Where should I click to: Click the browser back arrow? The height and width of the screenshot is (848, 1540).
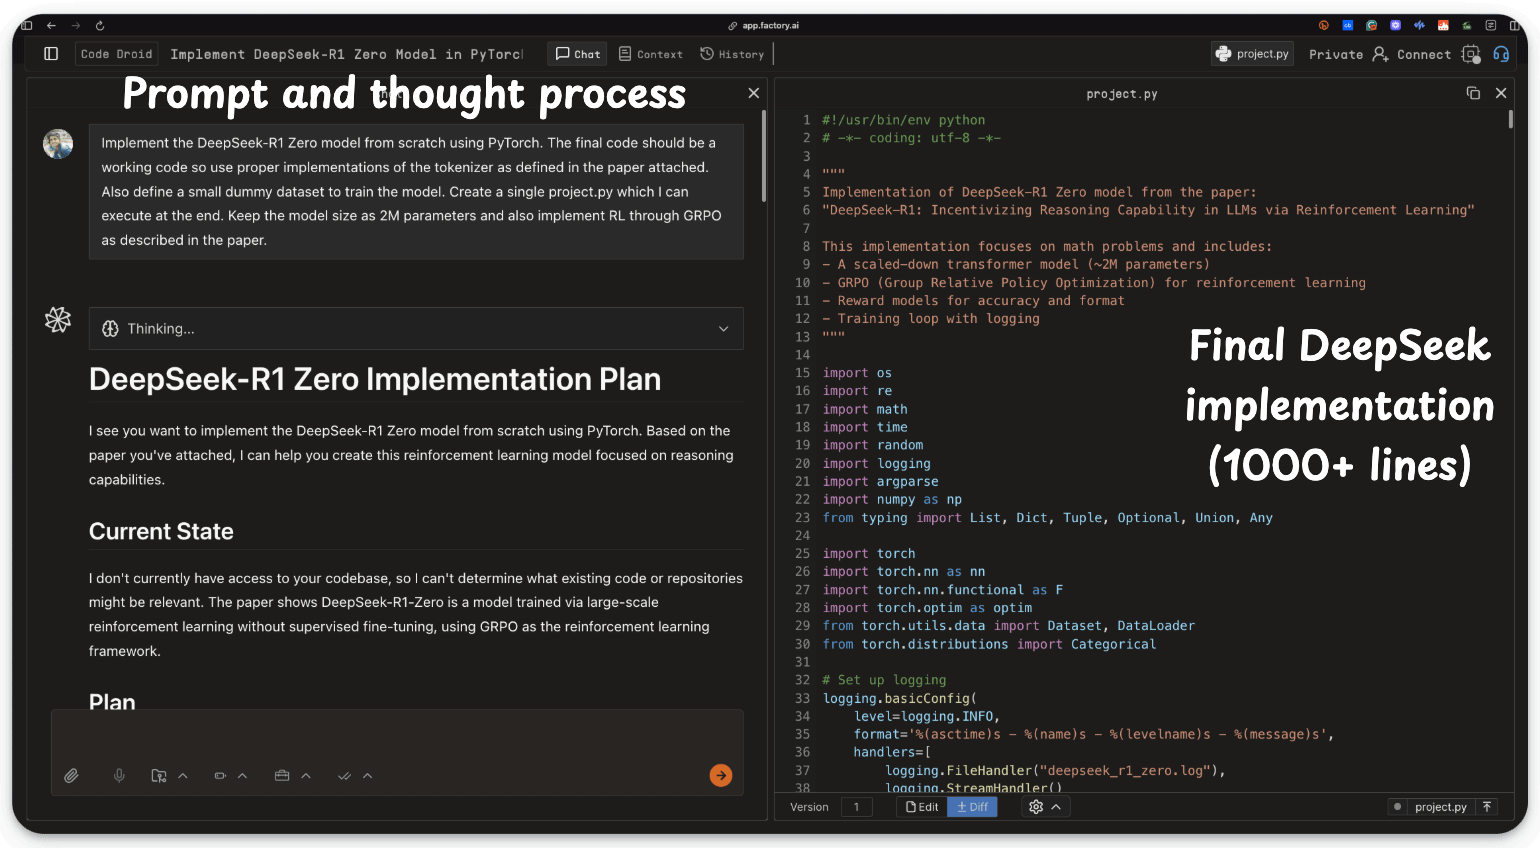51,25
